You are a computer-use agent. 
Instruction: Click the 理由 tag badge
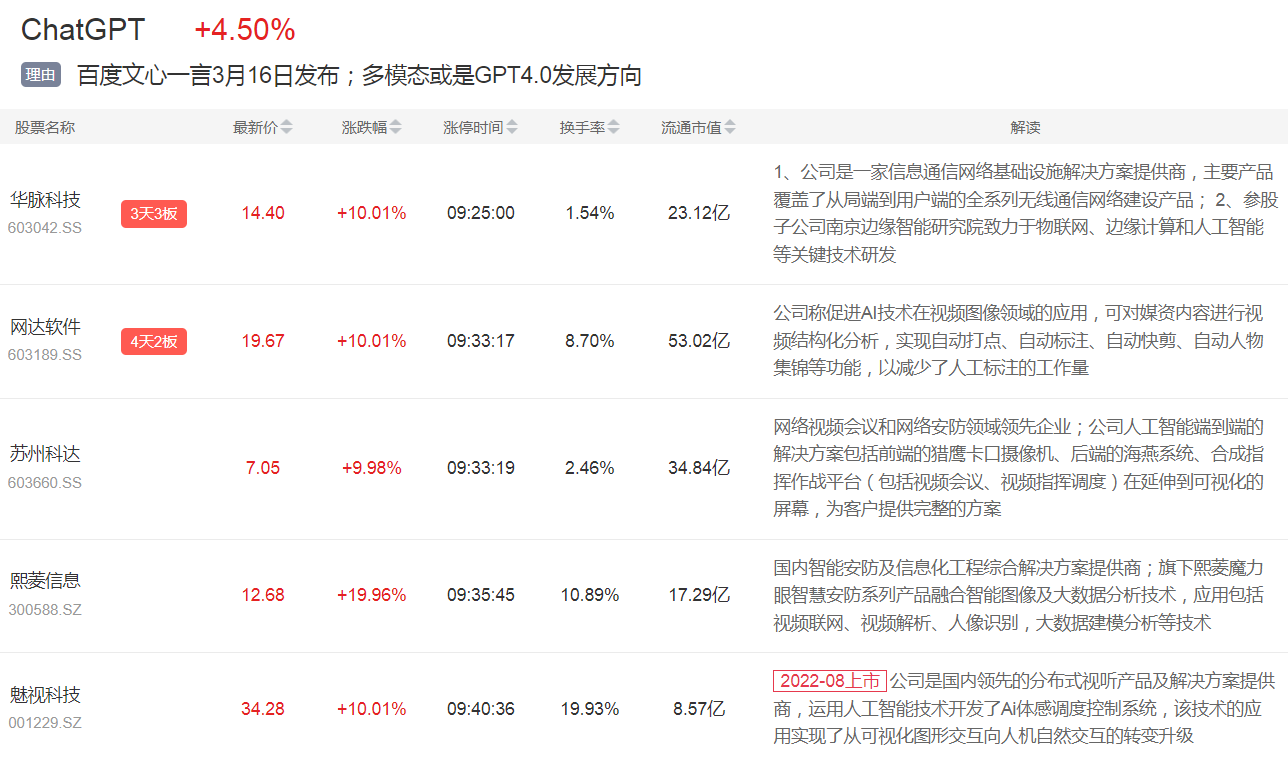(41, 75)
